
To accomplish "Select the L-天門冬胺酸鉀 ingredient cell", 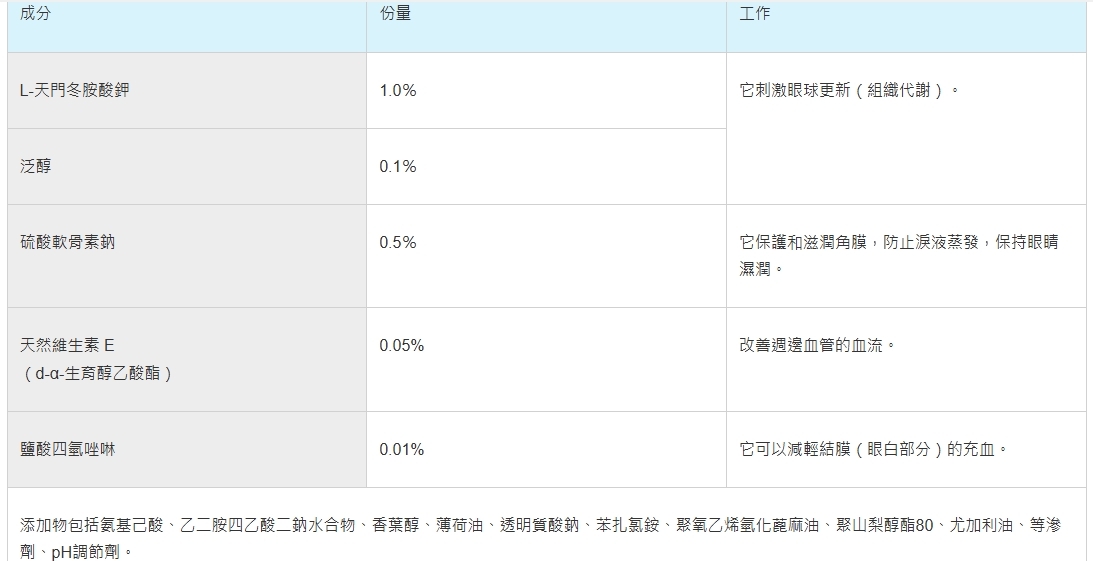I will tap(75, 90).
